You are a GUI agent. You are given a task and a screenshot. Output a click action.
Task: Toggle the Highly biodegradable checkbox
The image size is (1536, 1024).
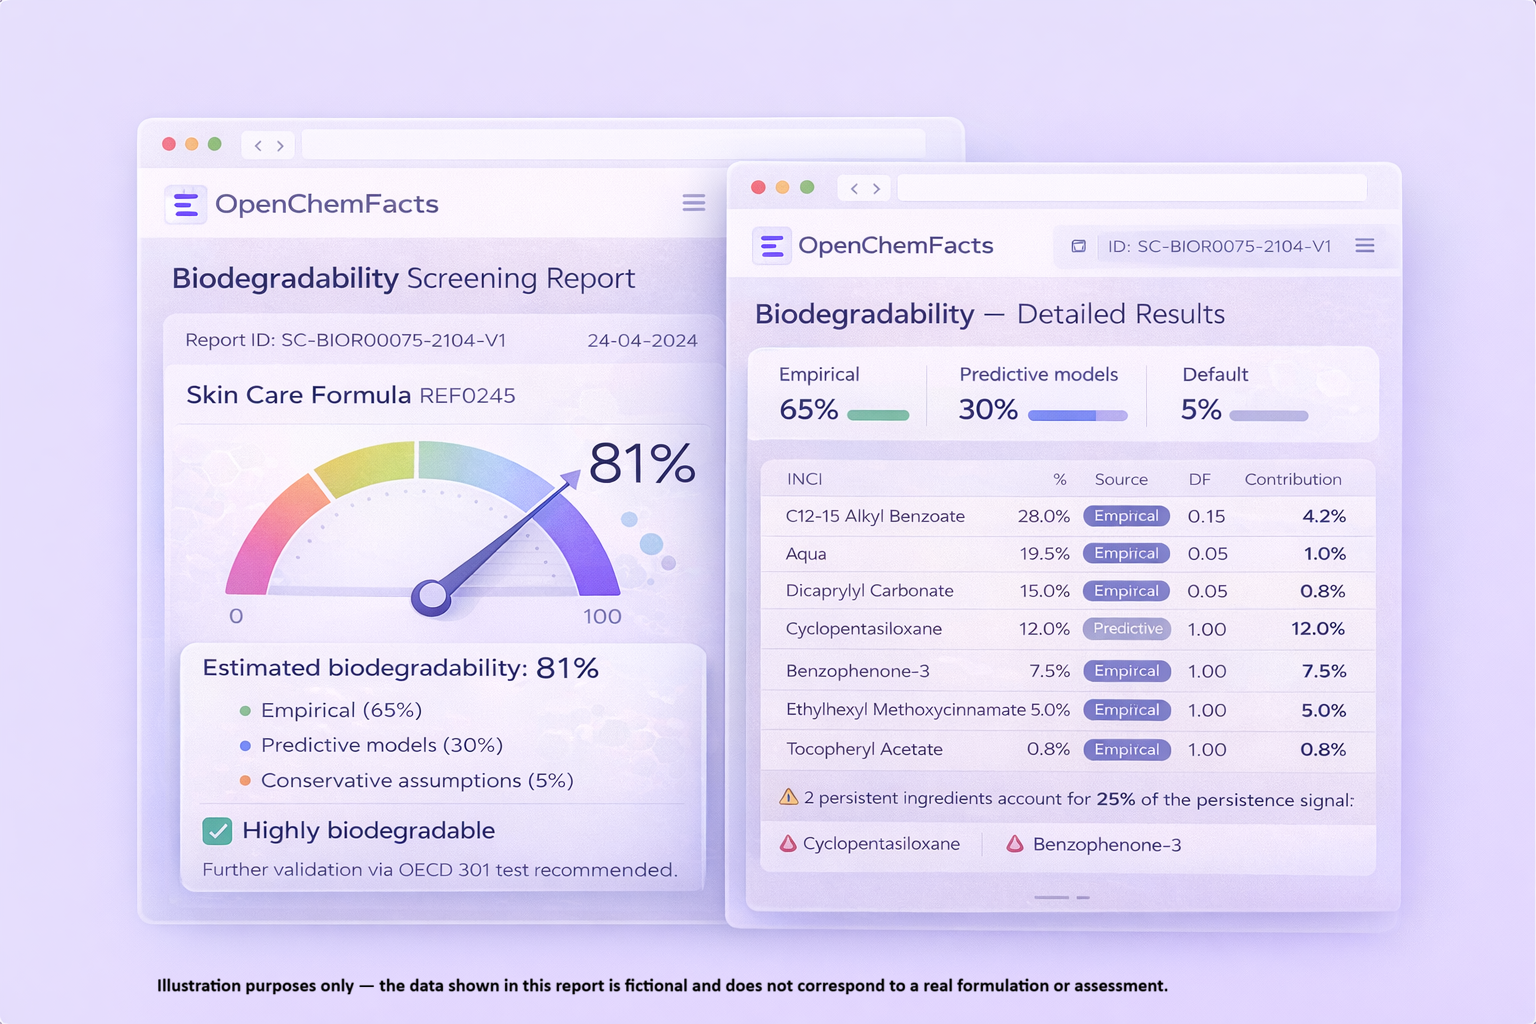(217, 831)
